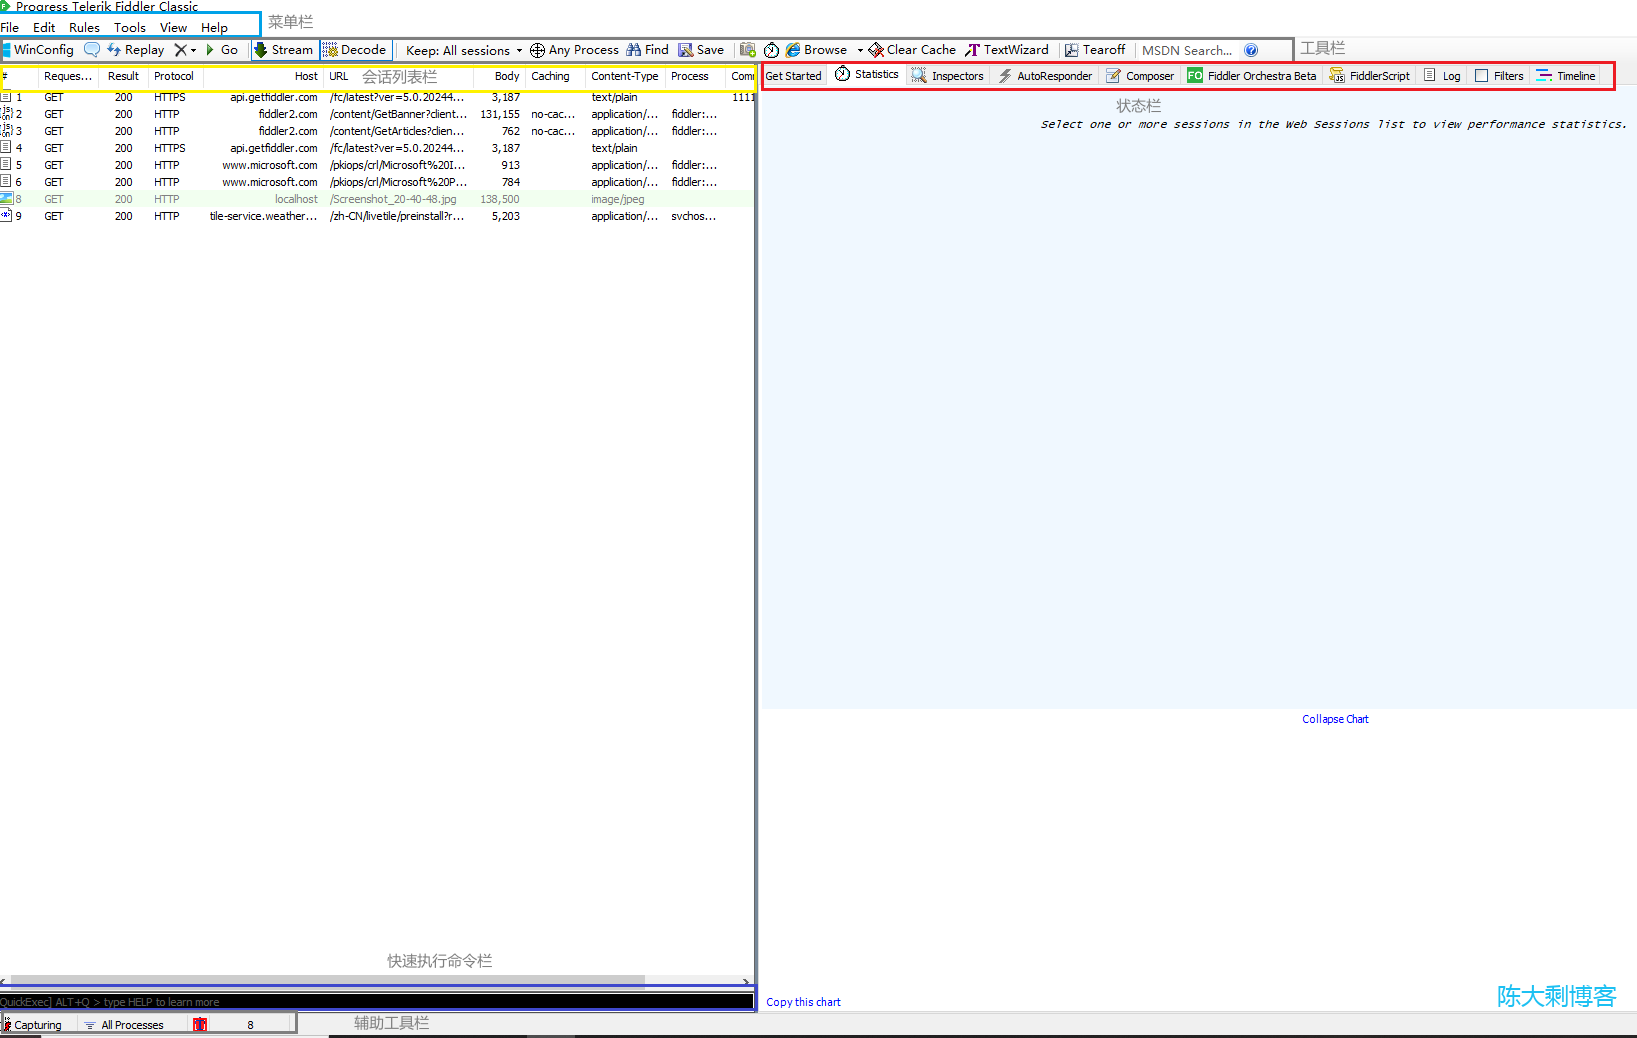Open the File menu
The image size is (1637, 1038).
coord(10,28)
